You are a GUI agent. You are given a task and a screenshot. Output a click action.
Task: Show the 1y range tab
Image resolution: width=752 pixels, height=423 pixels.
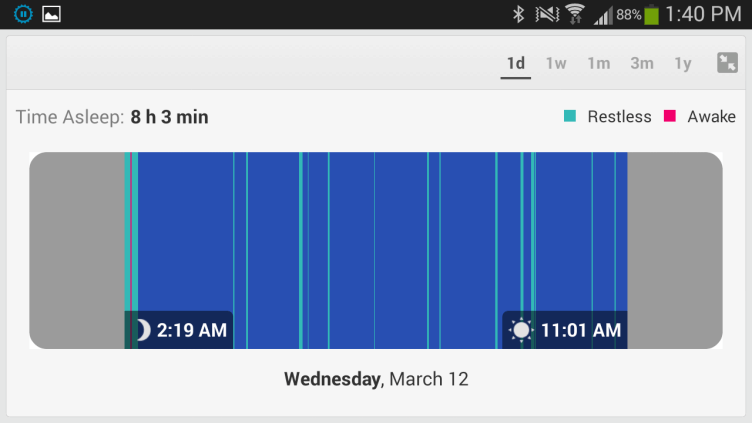tap(683, 63)
